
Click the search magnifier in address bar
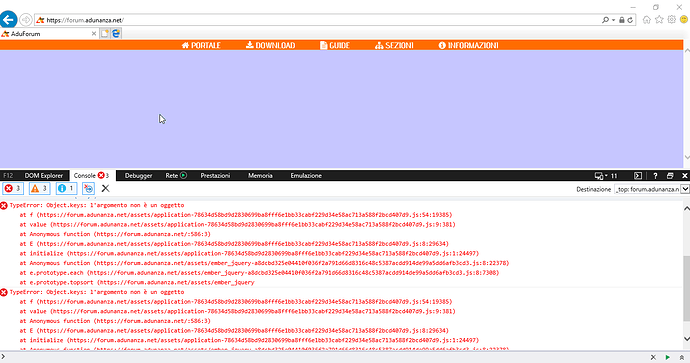pyautogui.click(x=605, y=20)
